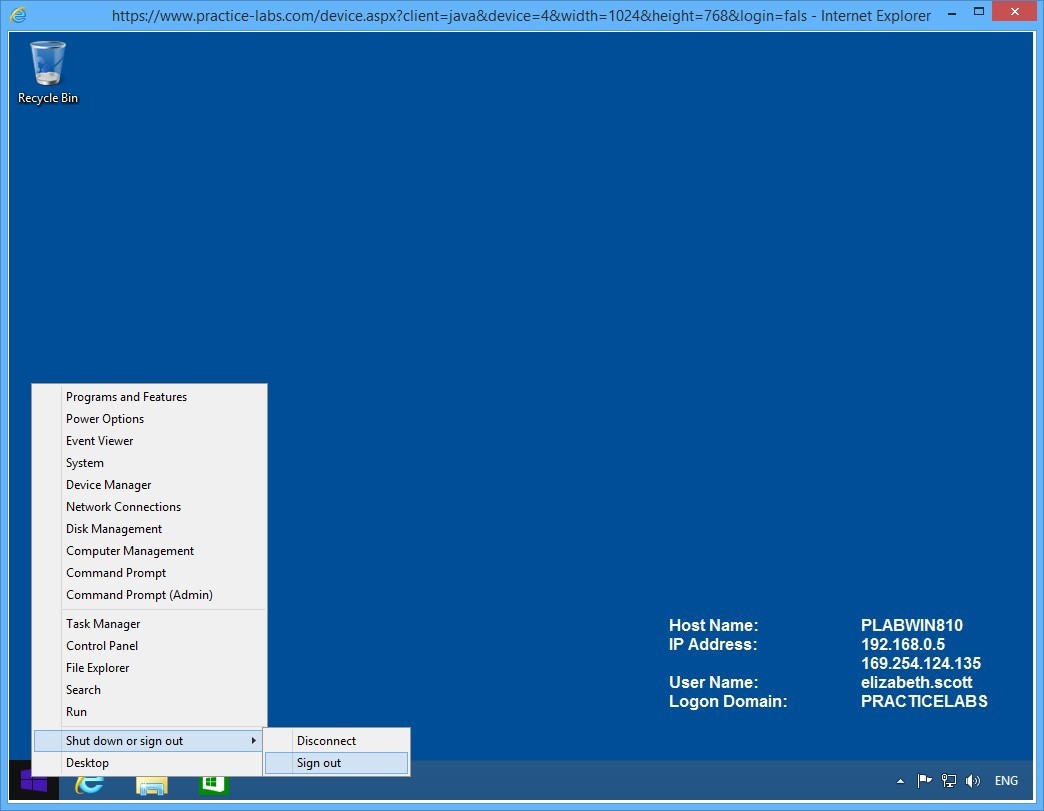The width and height of the screenshot is (1044, 811).
Task: Launch Internet Explorer from the taskbar
Action: click(90, 786)
